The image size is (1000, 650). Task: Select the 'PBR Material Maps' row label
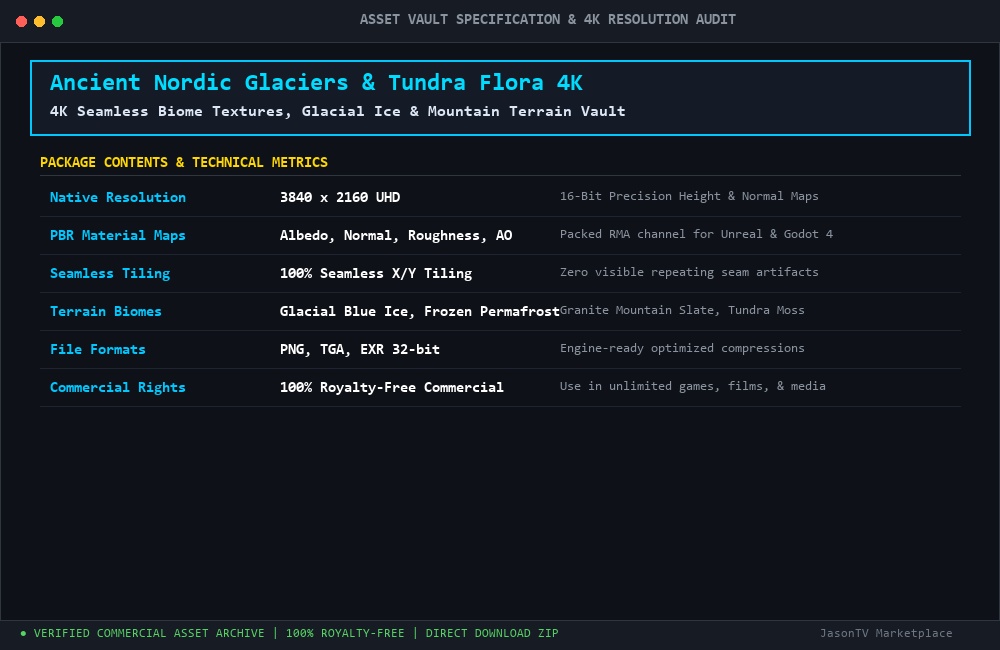click(118, 235)
